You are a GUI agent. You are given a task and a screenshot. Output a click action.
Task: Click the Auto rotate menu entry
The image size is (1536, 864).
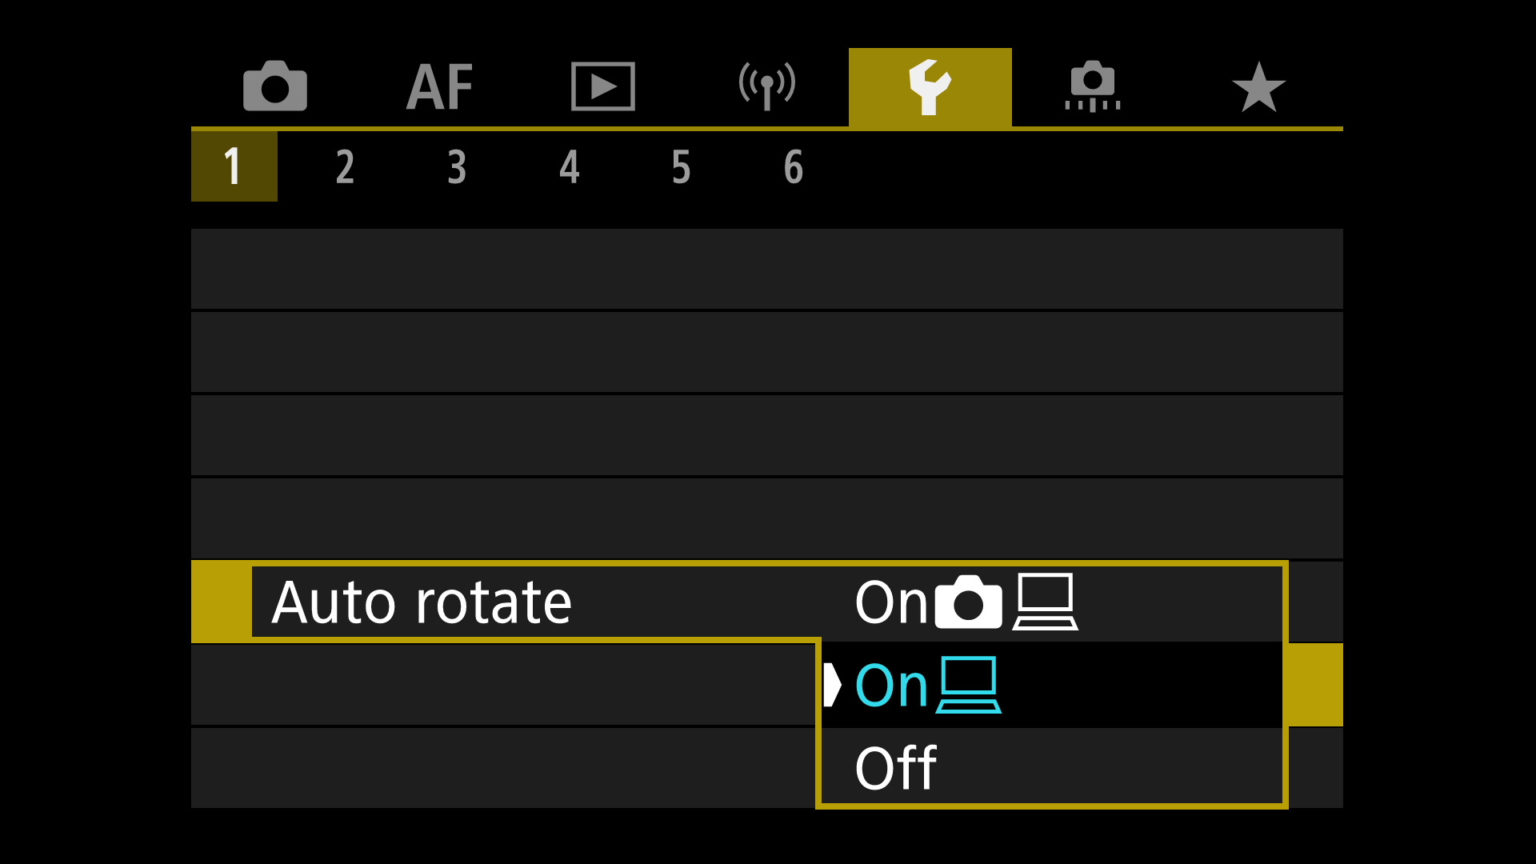(x=420, y=601)
